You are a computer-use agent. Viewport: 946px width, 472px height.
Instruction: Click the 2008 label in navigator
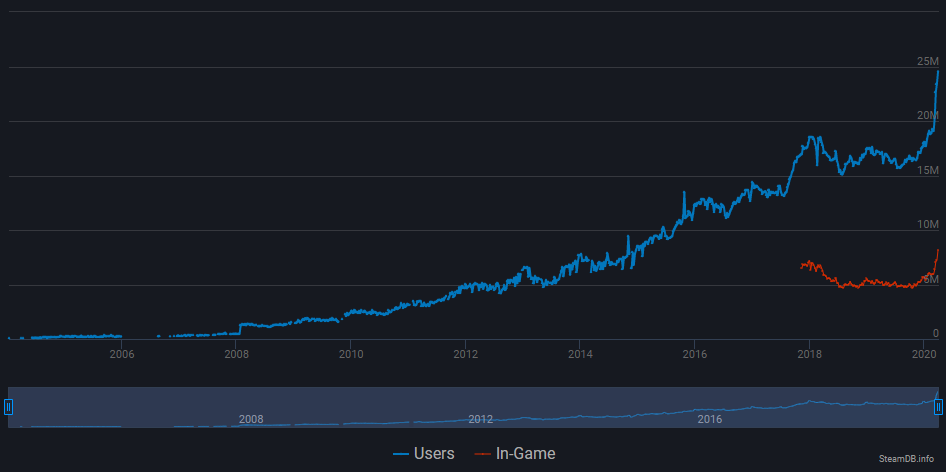pyautogui.click(x=251, y=419)
